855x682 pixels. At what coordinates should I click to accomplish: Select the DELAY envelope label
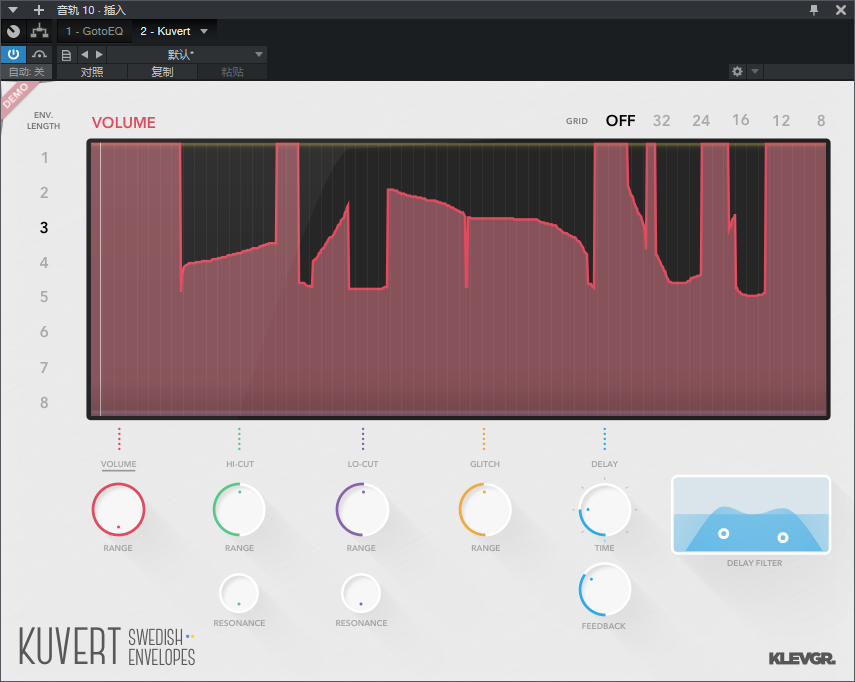coord(605,464)
